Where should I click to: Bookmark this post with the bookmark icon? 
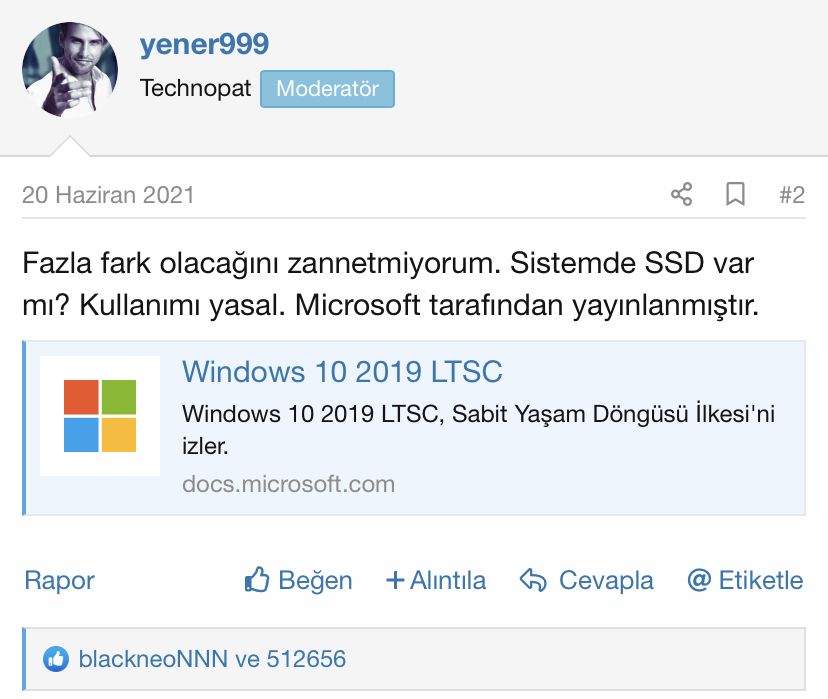point(735,194)
